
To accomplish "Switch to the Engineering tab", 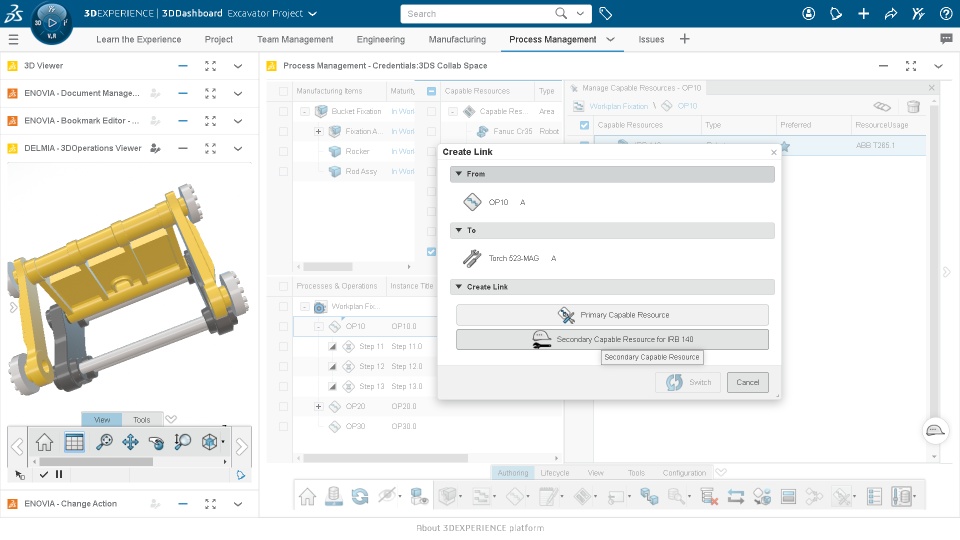I will click(x=381, y=39).
